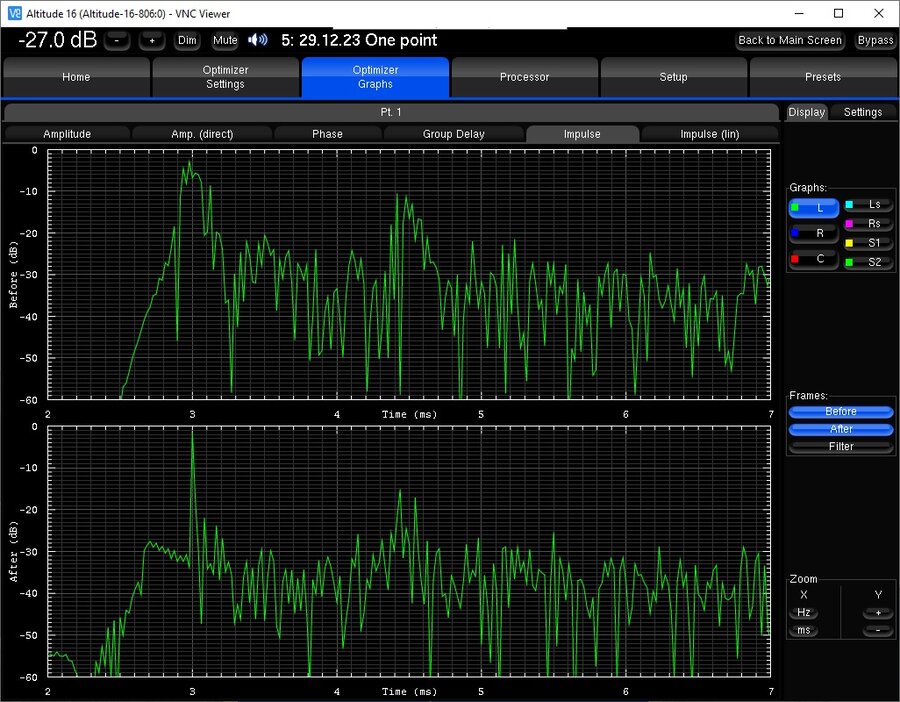The image size is (900, 702).
Task: Click the magenta Rs color swatch
Action: point(849,224)
